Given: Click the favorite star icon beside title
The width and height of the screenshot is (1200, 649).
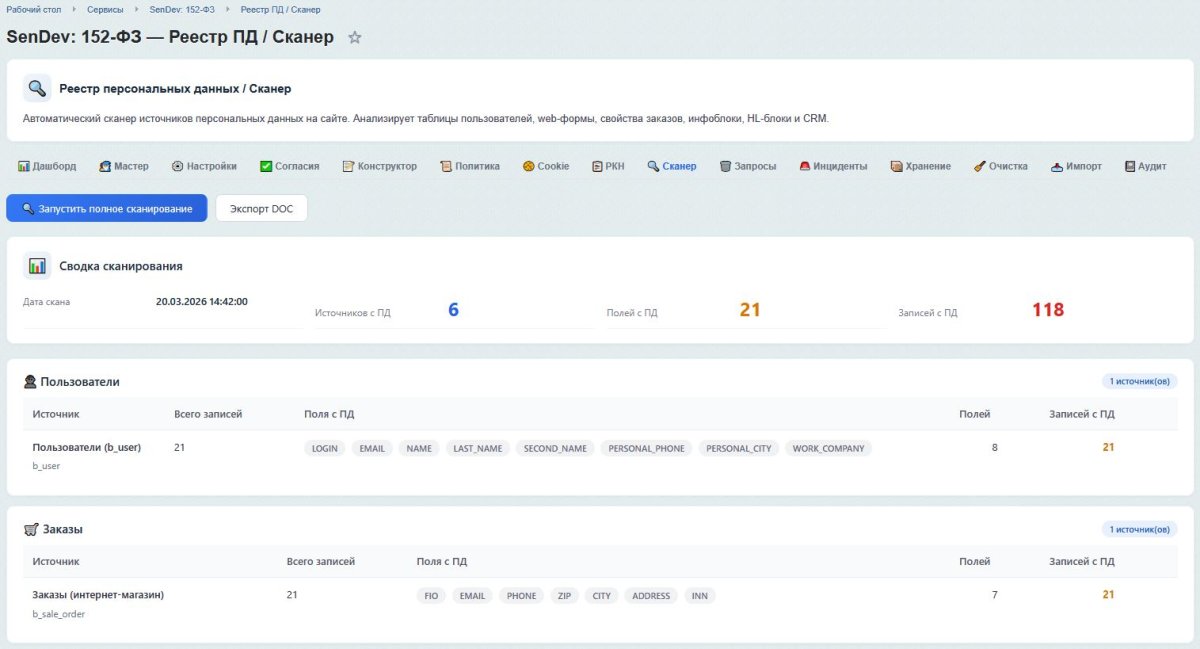Looking at the screenshot, I should tap(354, 38).
